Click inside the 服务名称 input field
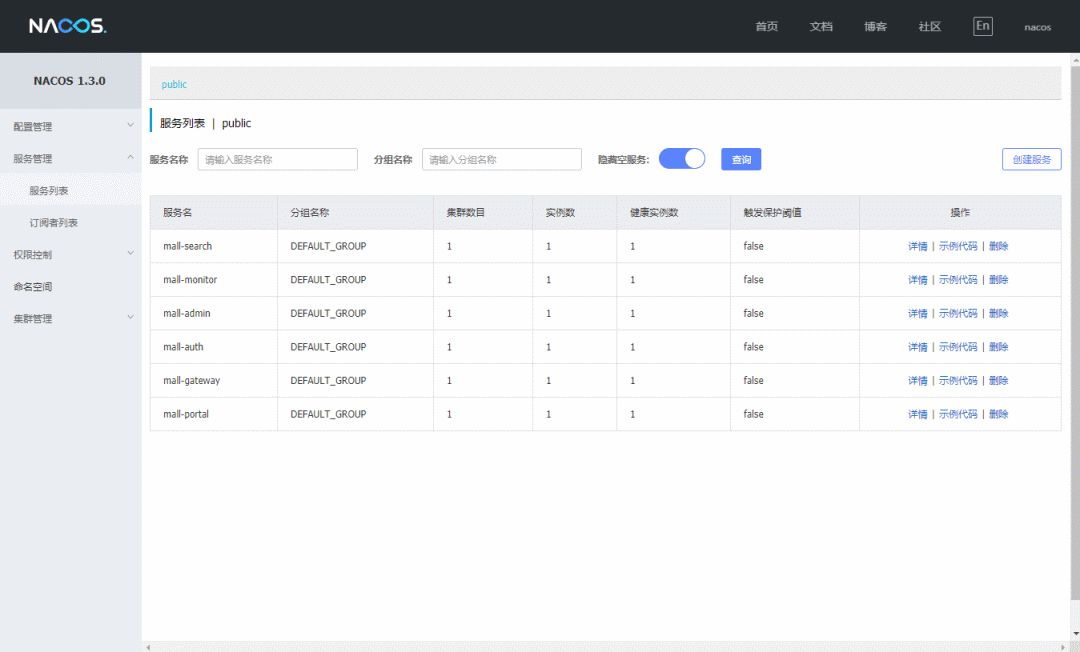The image size is (1080, 652). [280, 159]
